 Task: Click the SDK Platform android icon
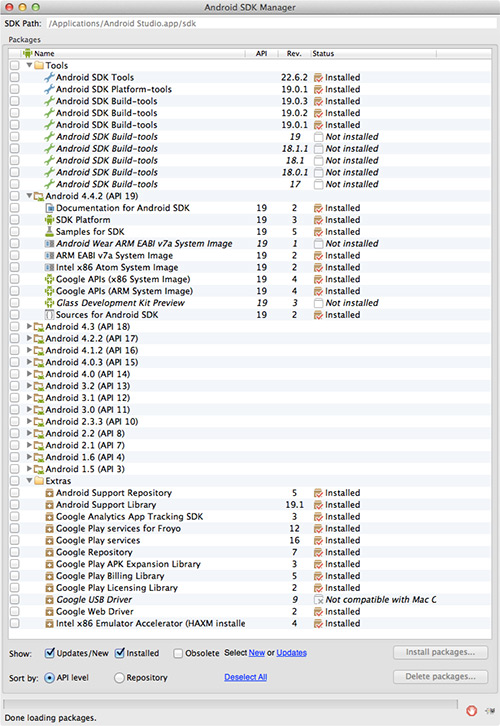(50, 220)
